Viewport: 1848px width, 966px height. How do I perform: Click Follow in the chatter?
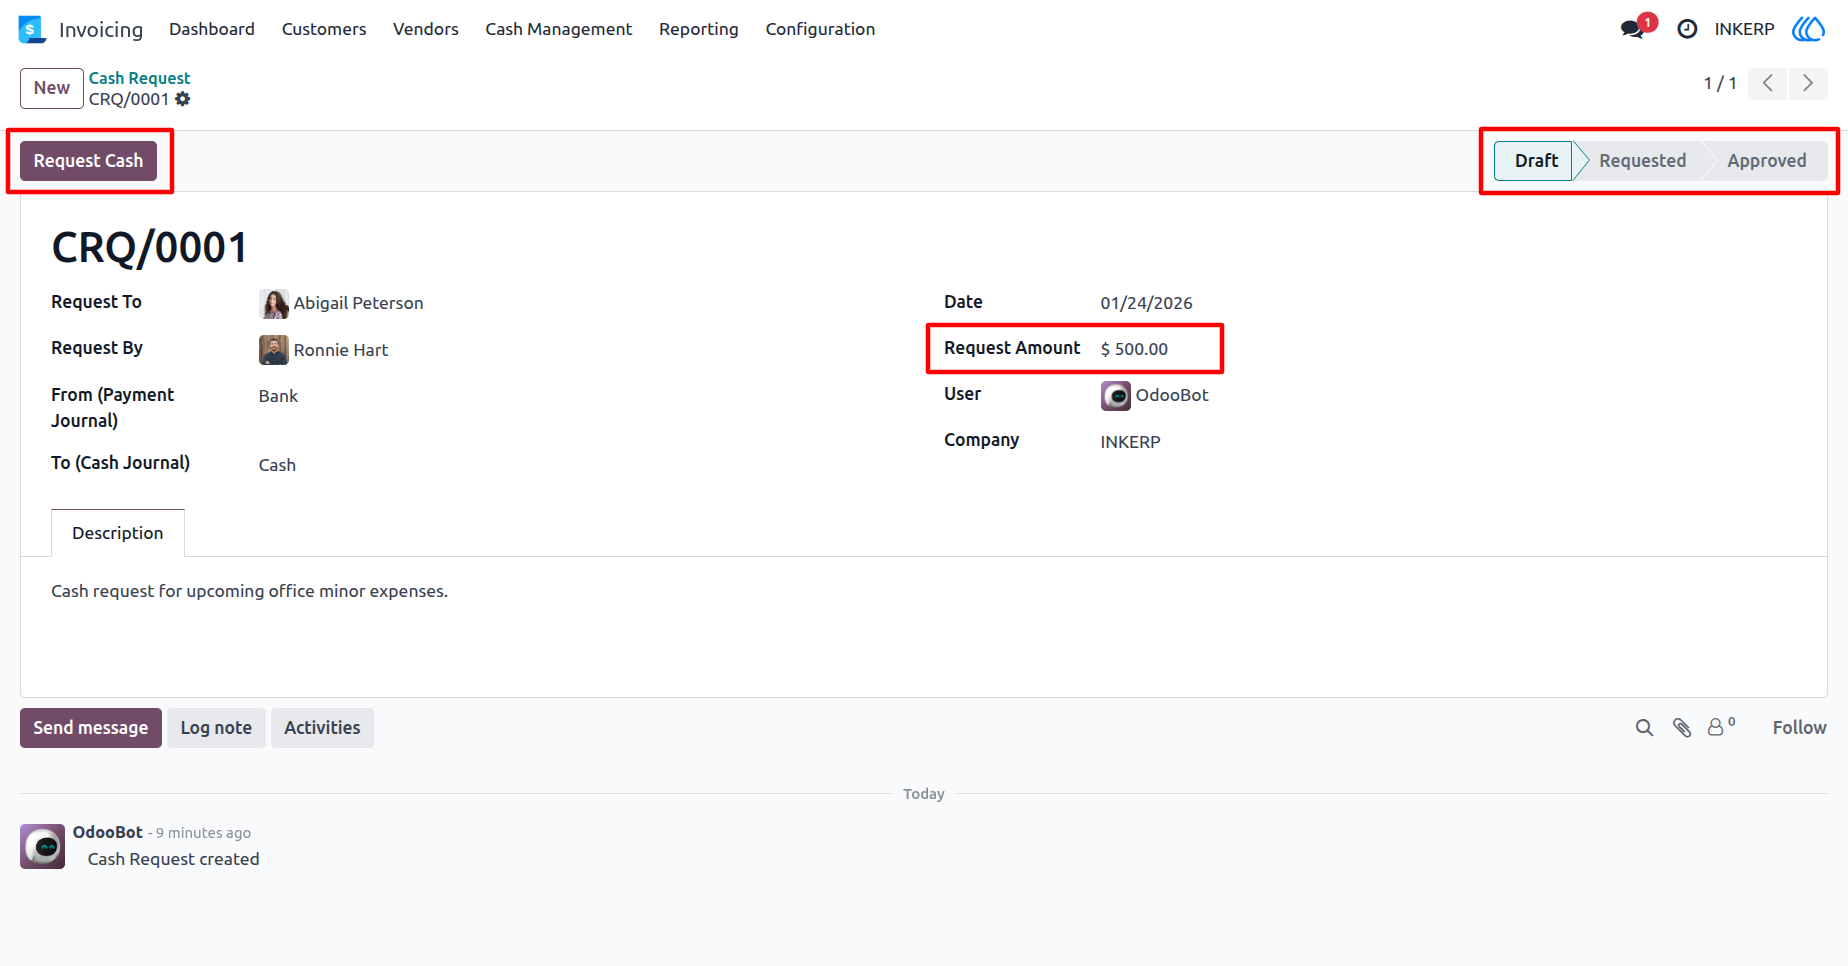(1799, 728)
